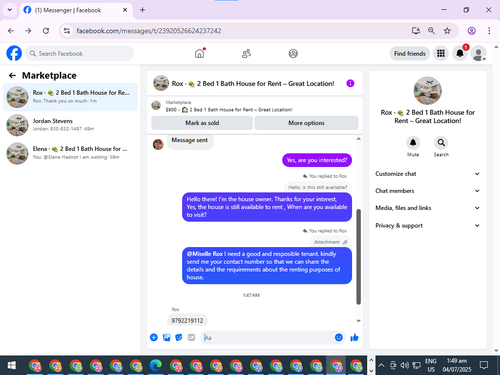The image size is (500, 375).
Task: Click the 'Yes, are you interested?' message
Action: pyautogui.click(x=317, y=160)
